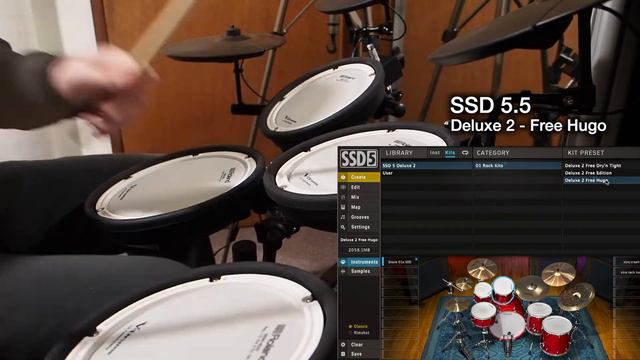Click the link icon beside the Kits tab

465,153
